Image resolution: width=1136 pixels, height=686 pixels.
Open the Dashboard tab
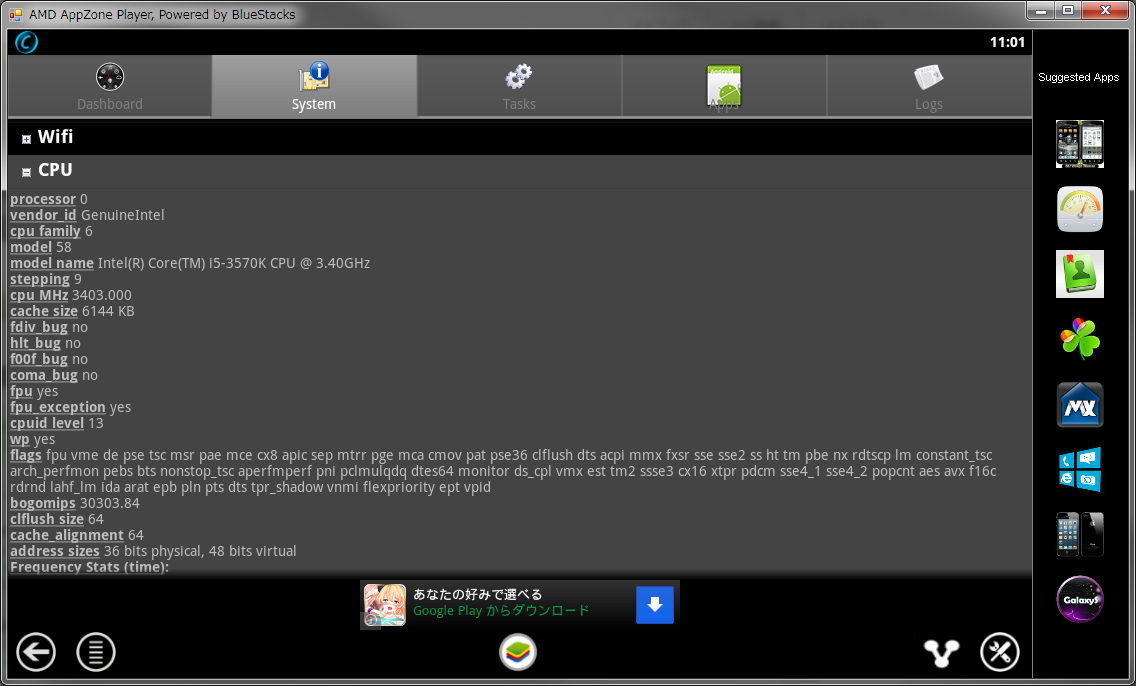click(109, 86)
